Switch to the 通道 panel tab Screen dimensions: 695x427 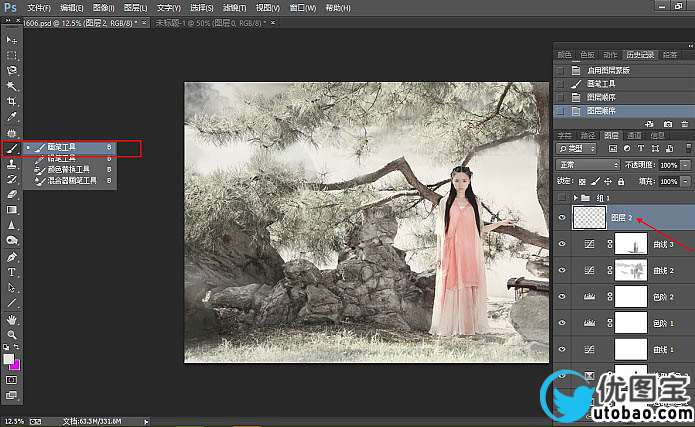click(634, 135)
